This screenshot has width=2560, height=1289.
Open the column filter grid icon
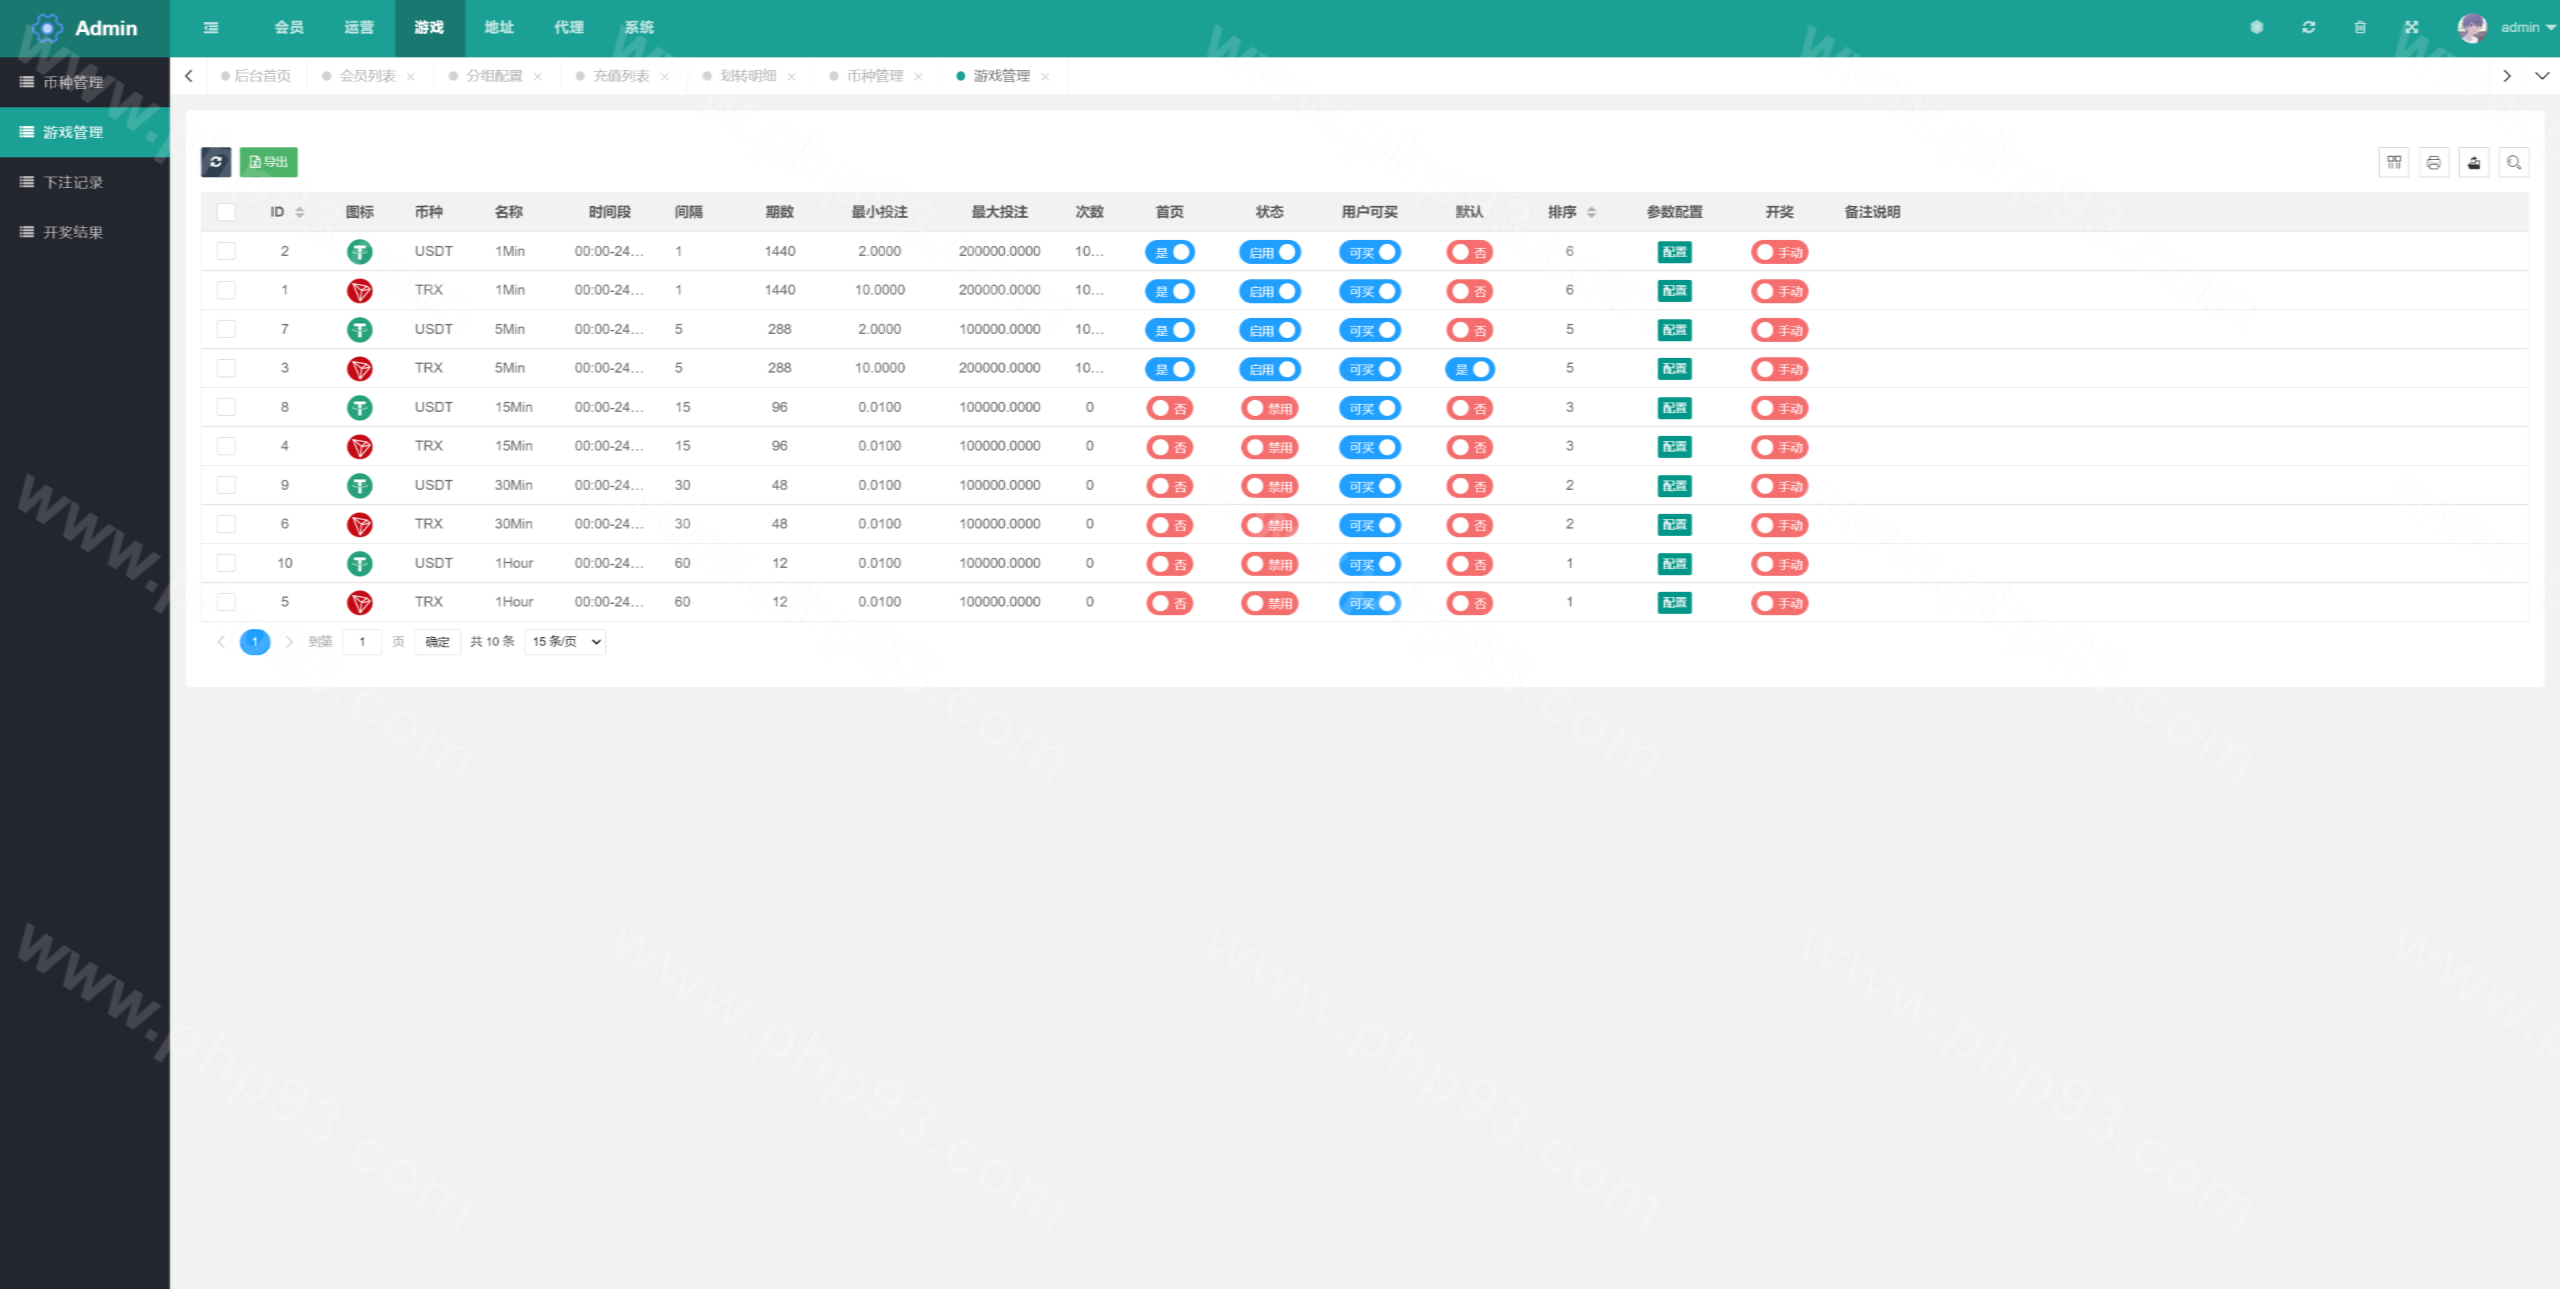pos(2394,162)
